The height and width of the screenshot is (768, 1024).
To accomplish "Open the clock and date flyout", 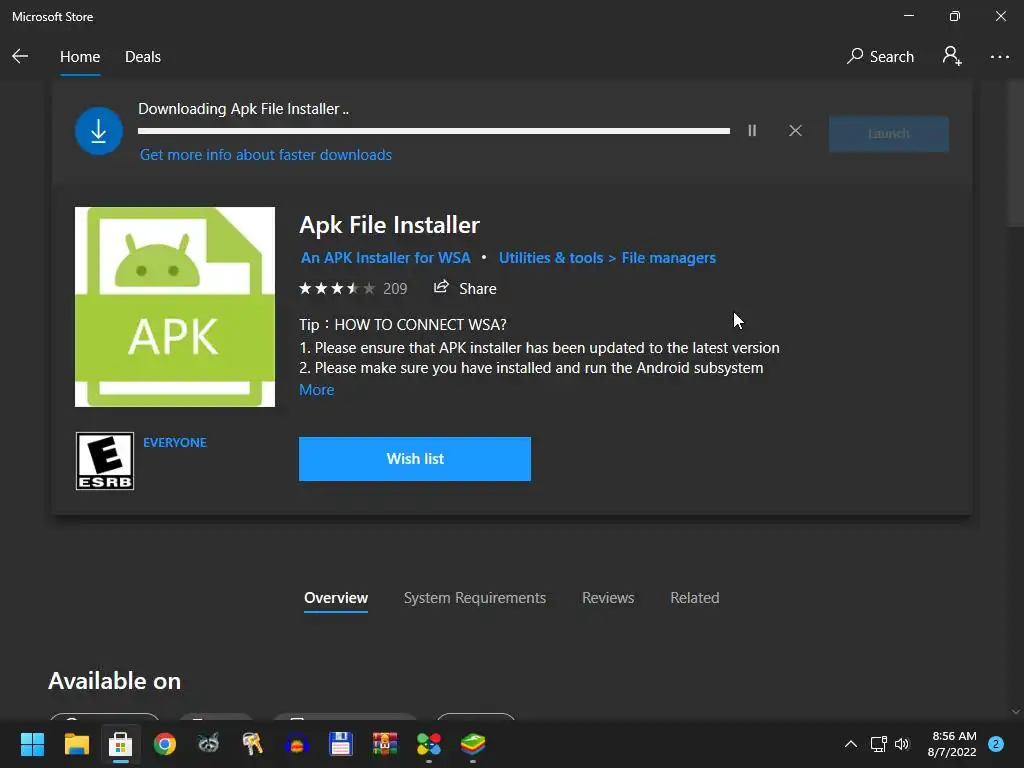I will coord(952,744).
